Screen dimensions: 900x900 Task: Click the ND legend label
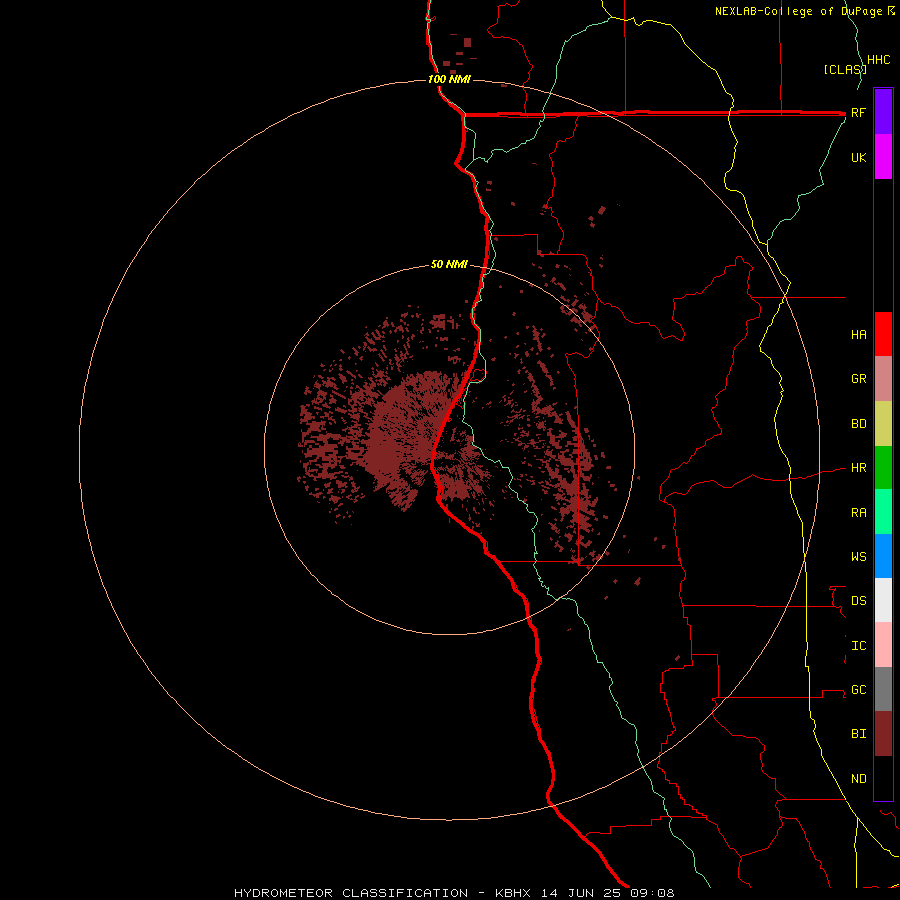859,779
